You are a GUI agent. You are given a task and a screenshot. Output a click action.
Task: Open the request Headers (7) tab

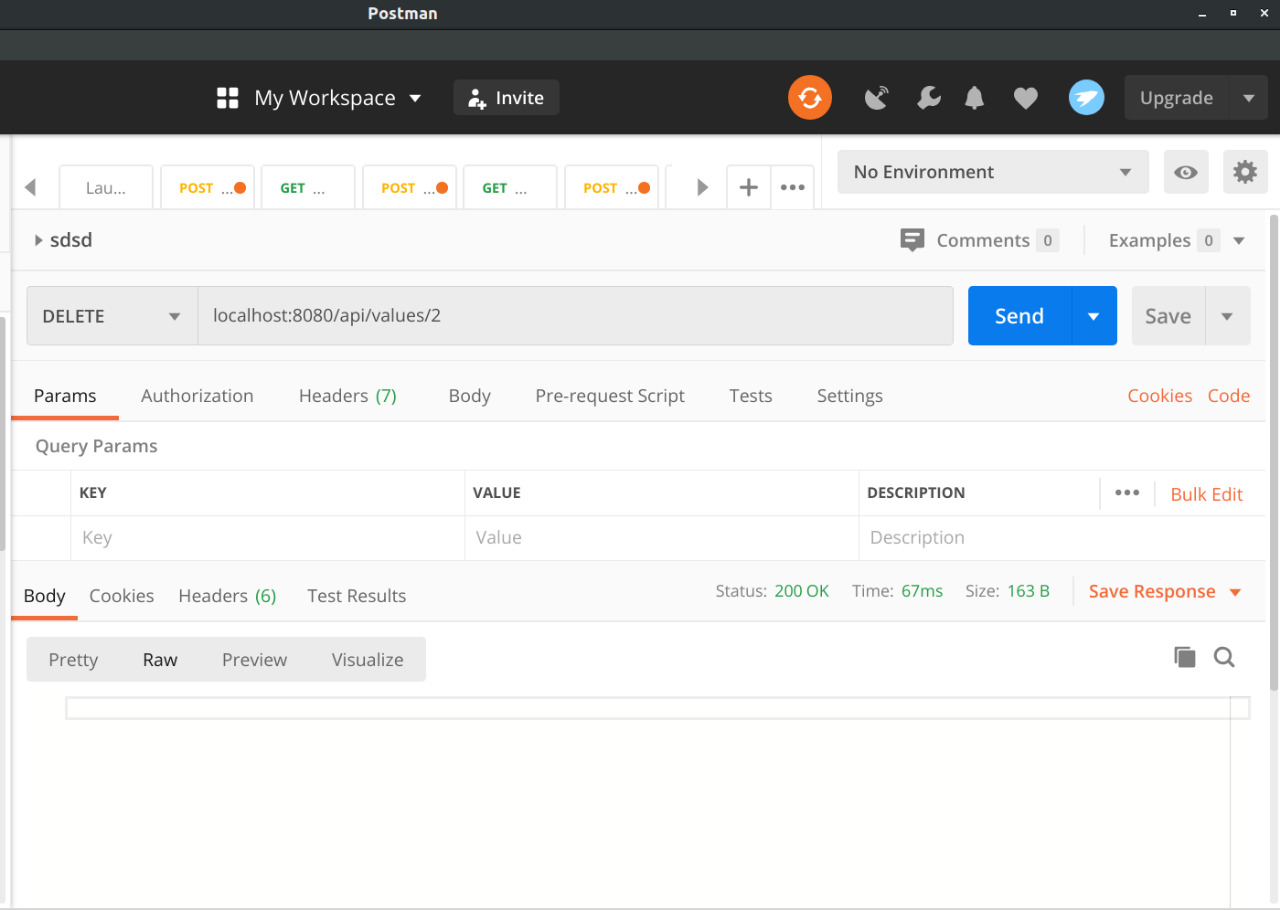click(x=348, y=396)
